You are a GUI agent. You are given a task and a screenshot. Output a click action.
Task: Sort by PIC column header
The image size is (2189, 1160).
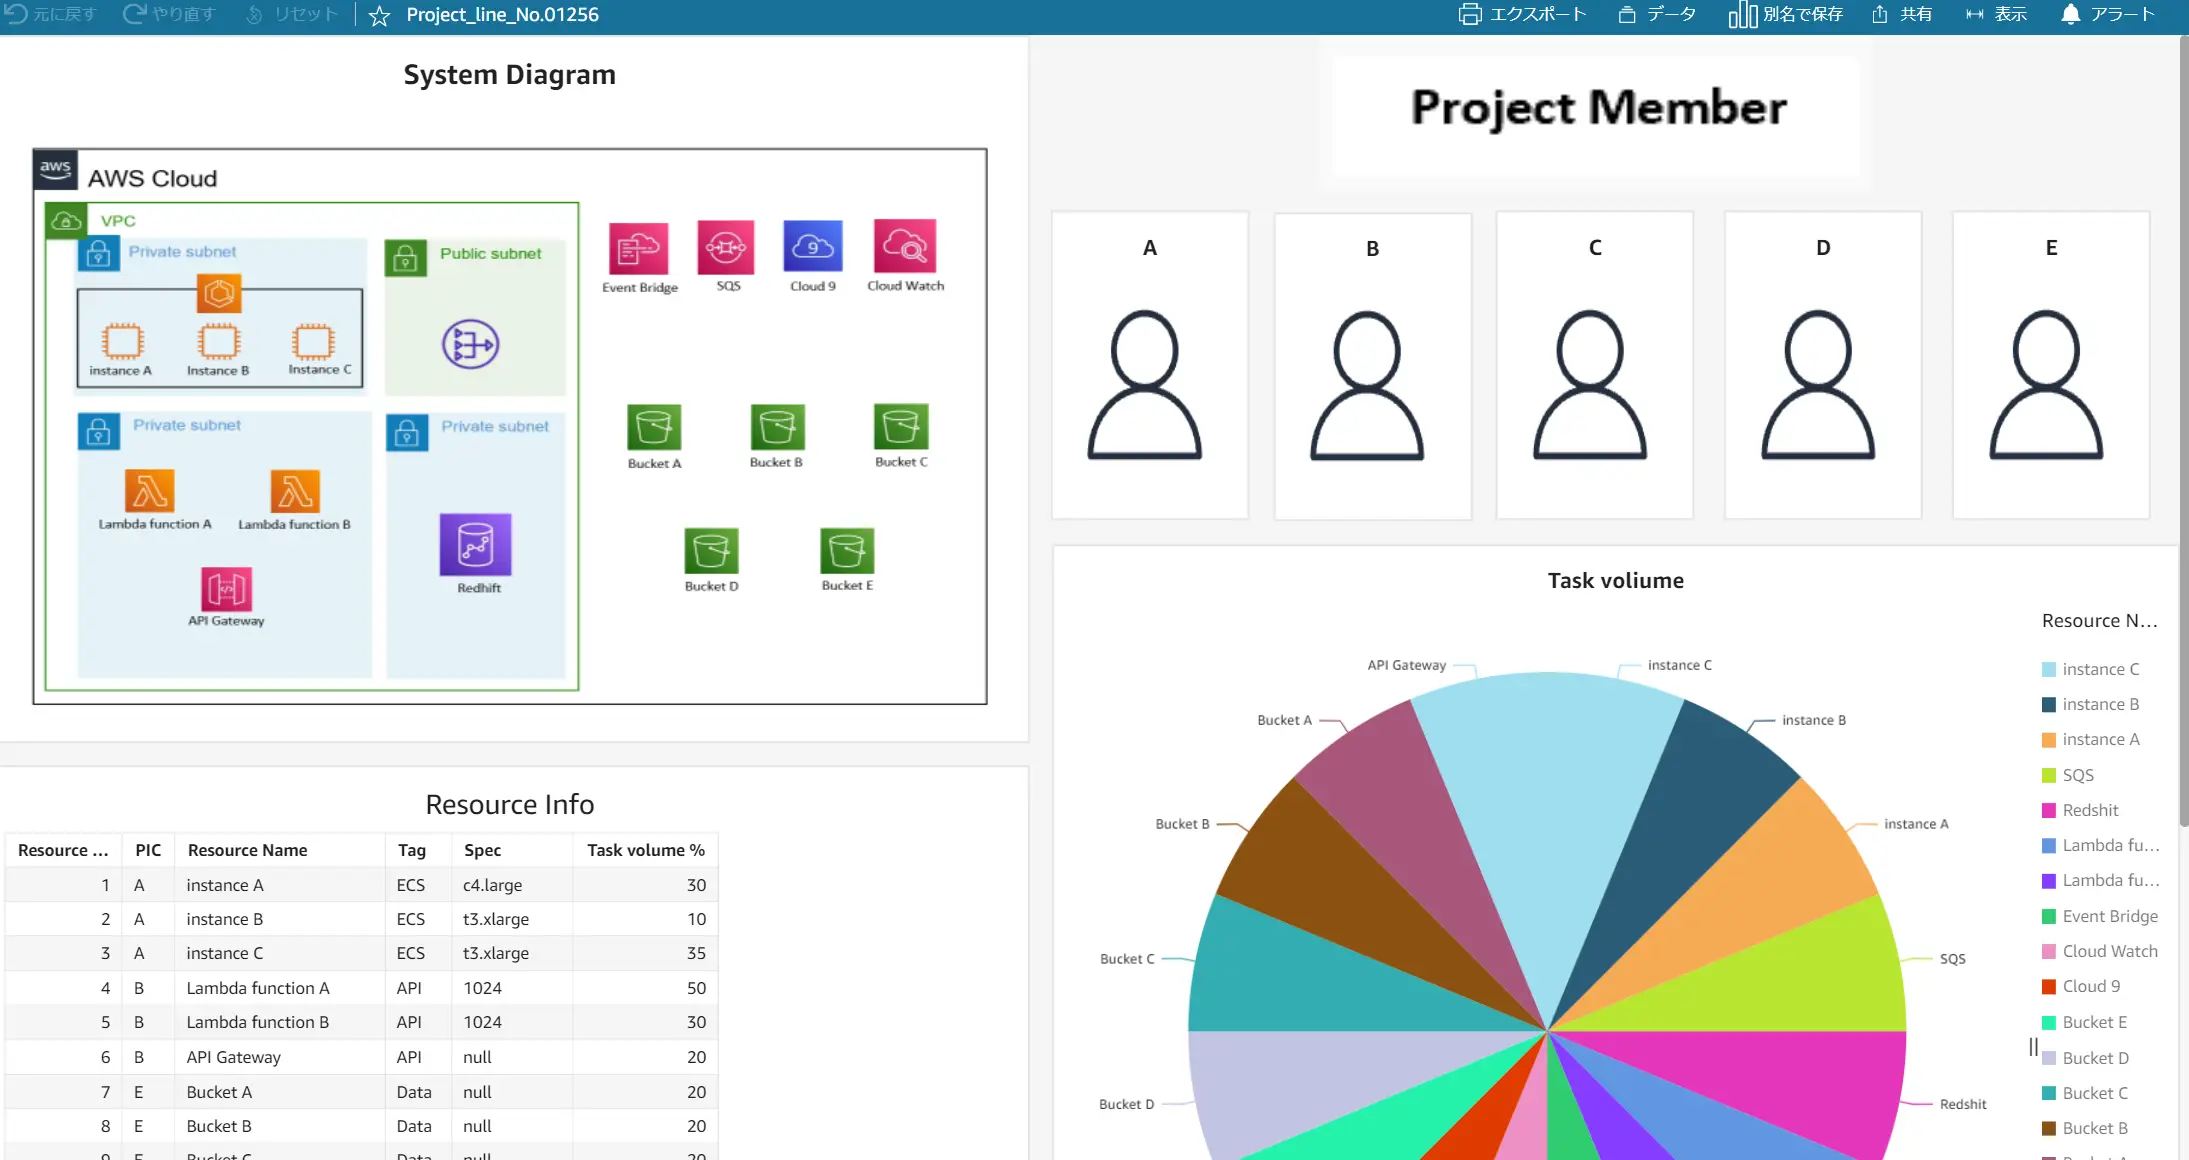coord(148,850)
